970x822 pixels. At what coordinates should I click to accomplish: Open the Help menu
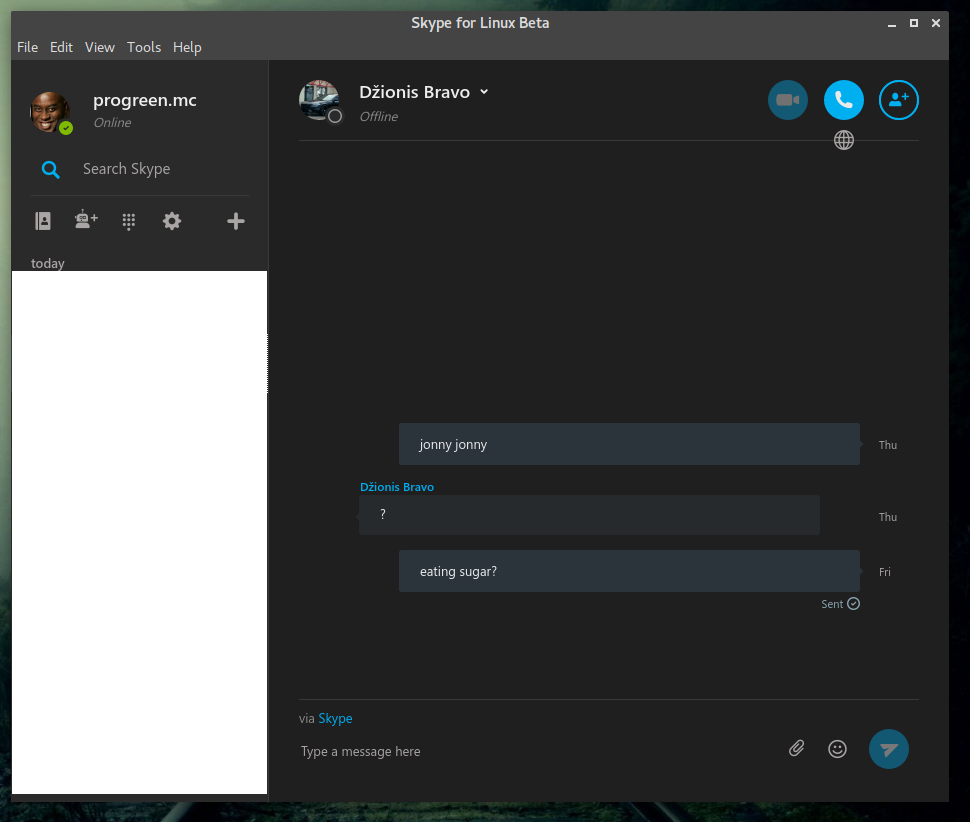point(187,47)
